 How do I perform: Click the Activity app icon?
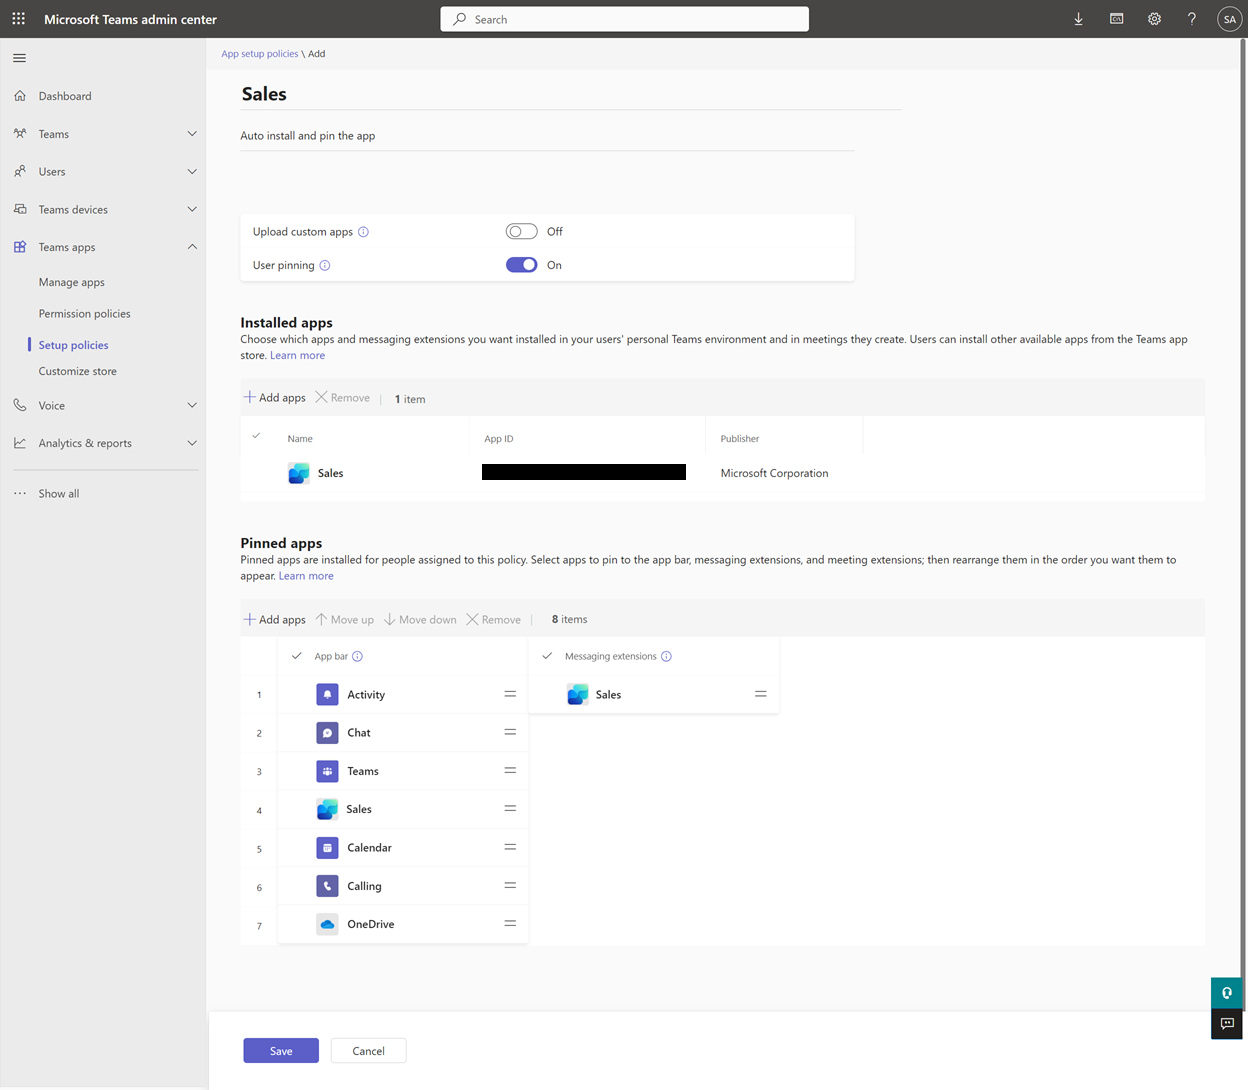pos(327,694)
